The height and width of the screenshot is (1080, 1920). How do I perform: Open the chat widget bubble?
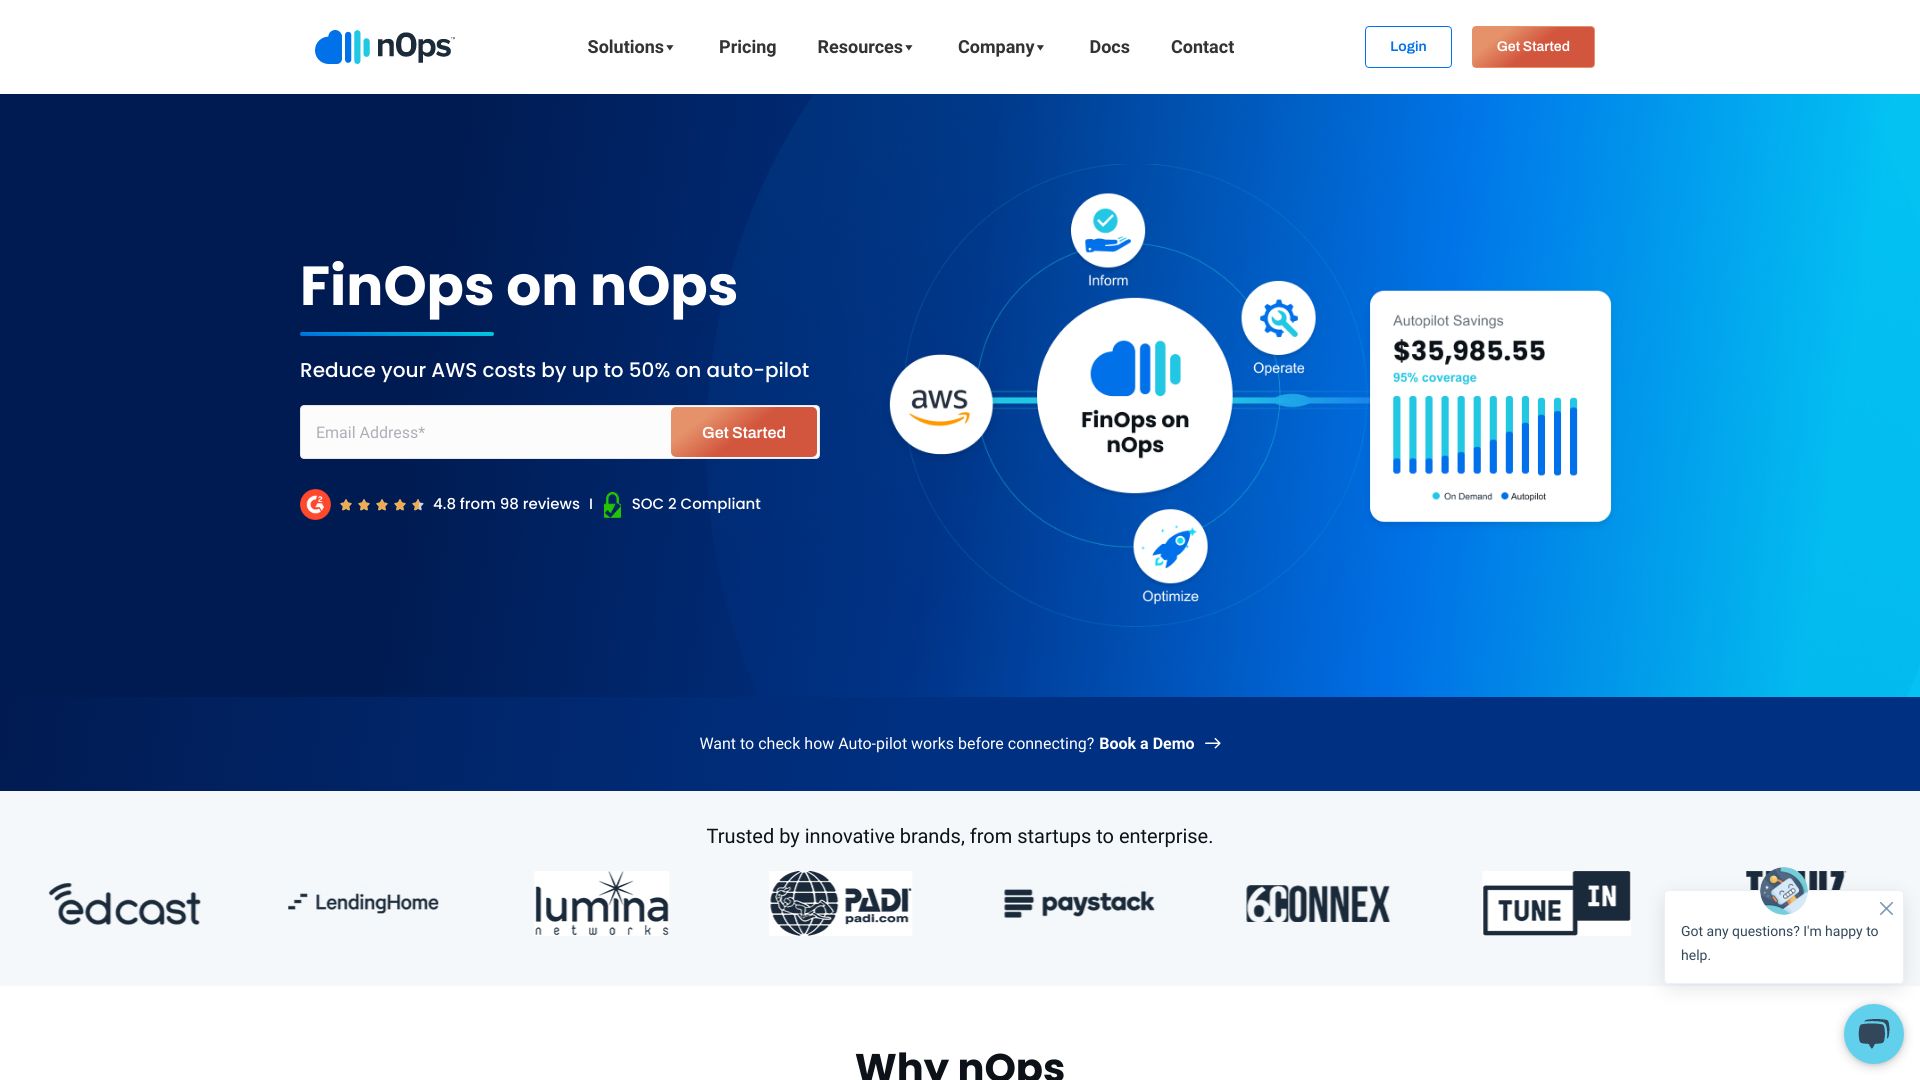(x=1873, y=1033)
